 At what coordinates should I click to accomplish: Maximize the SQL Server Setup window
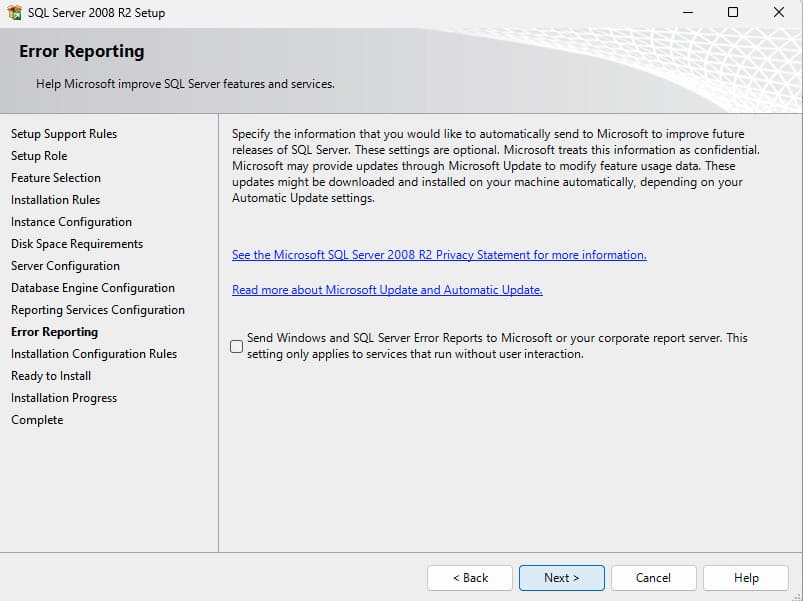732,13
